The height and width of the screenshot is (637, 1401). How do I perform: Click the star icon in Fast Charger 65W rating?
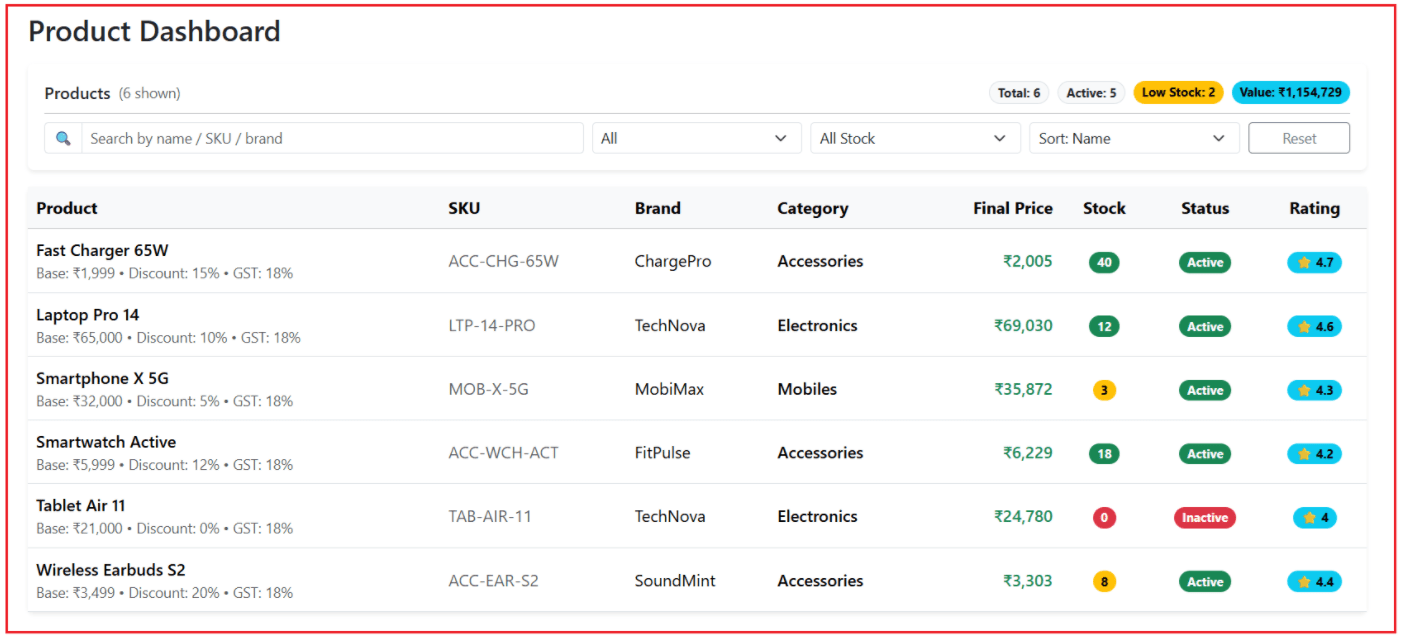(1304, 263)
